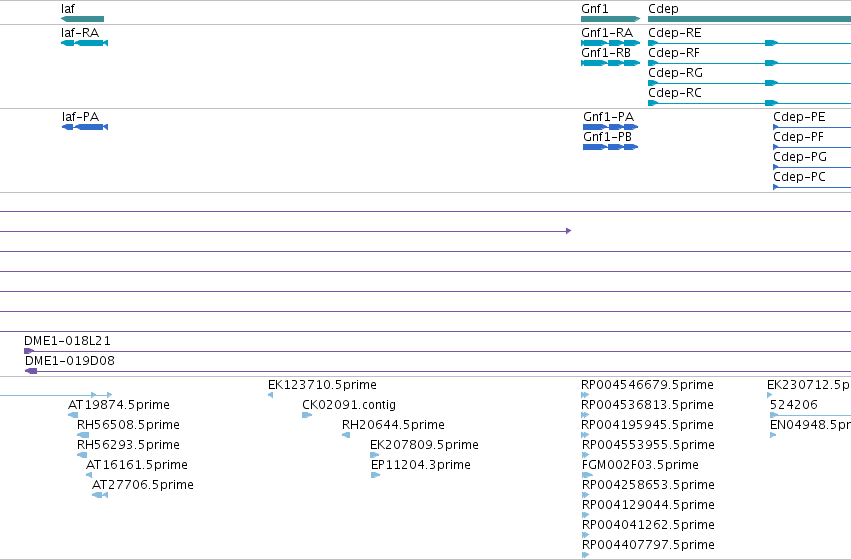
Task: Open the CK02091.contig feature
Action: coord(307,415)
